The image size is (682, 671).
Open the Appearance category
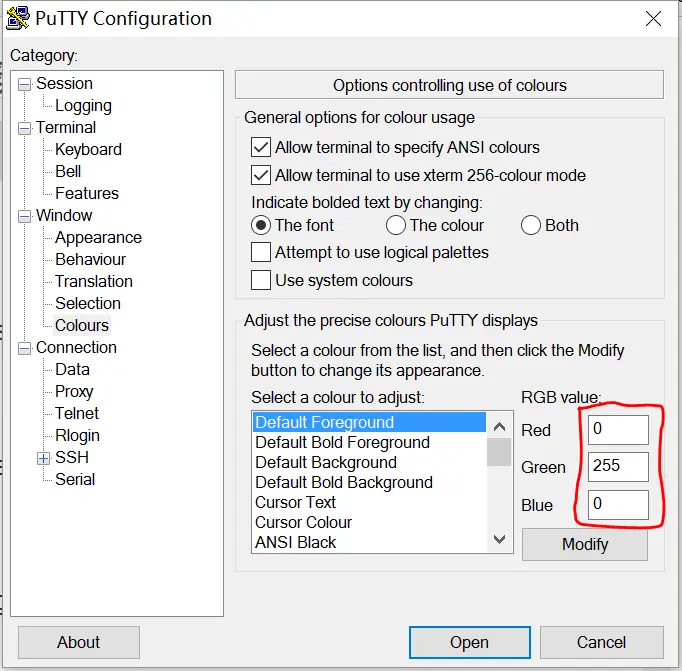click(x=98, y=237)
